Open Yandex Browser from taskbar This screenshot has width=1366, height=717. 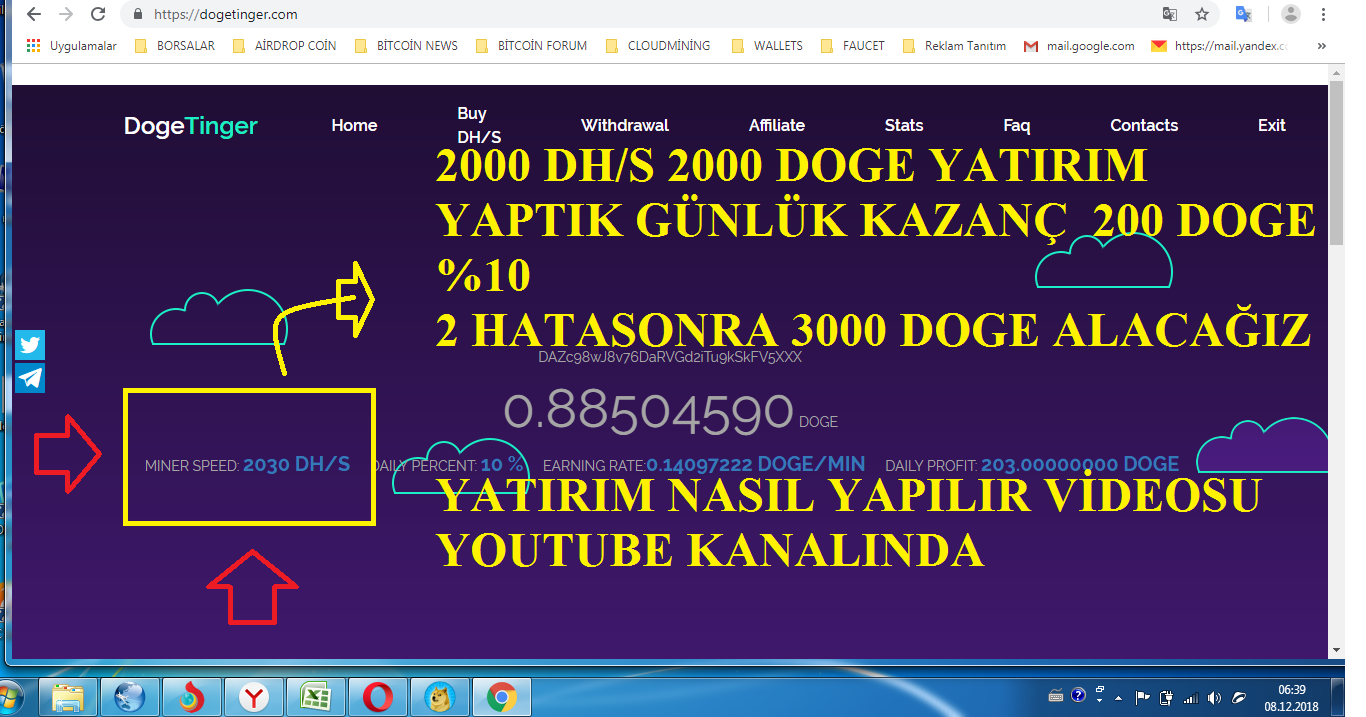(x=253, y=696)
